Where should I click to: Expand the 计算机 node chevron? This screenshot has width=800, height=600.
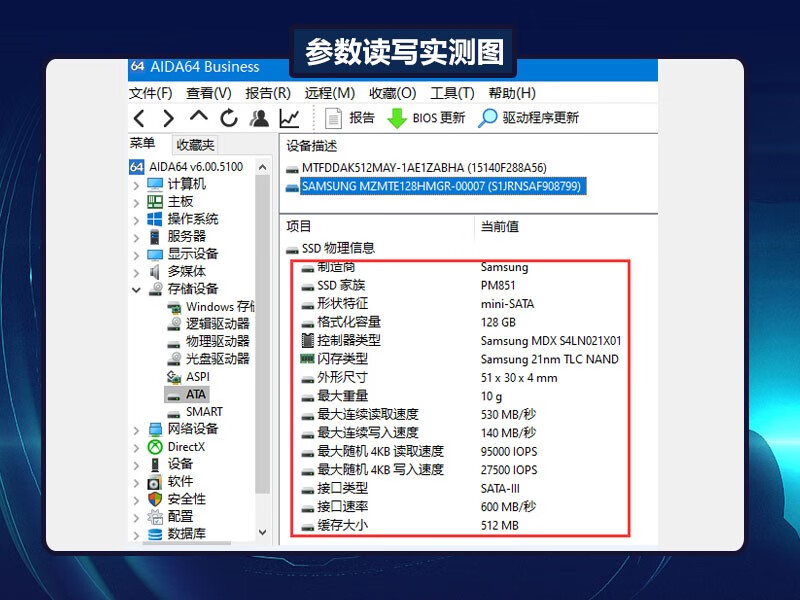coord(136,185)
